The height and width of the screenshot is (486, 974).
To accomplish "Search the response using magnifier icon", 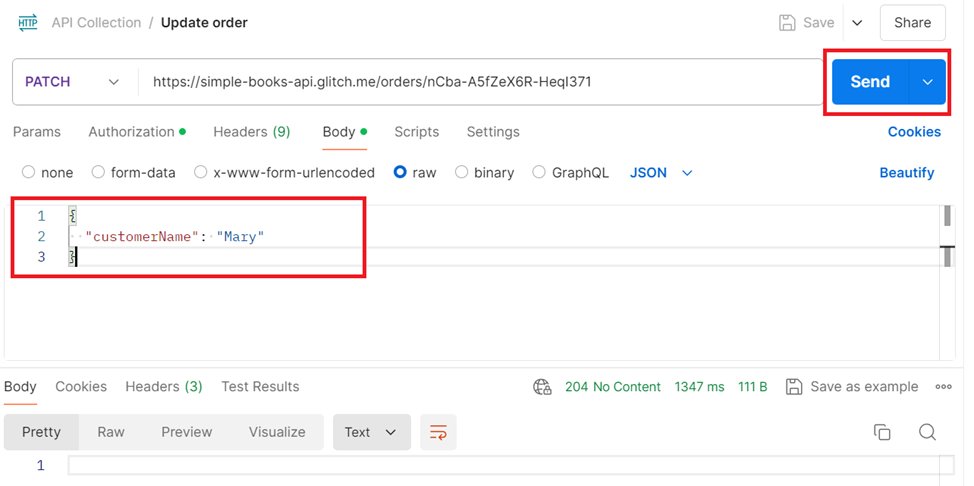I will (927, 432).
